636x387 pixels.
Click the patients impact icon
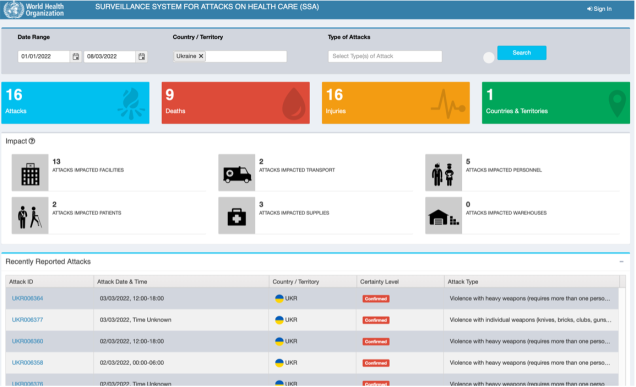pos(30,215)
